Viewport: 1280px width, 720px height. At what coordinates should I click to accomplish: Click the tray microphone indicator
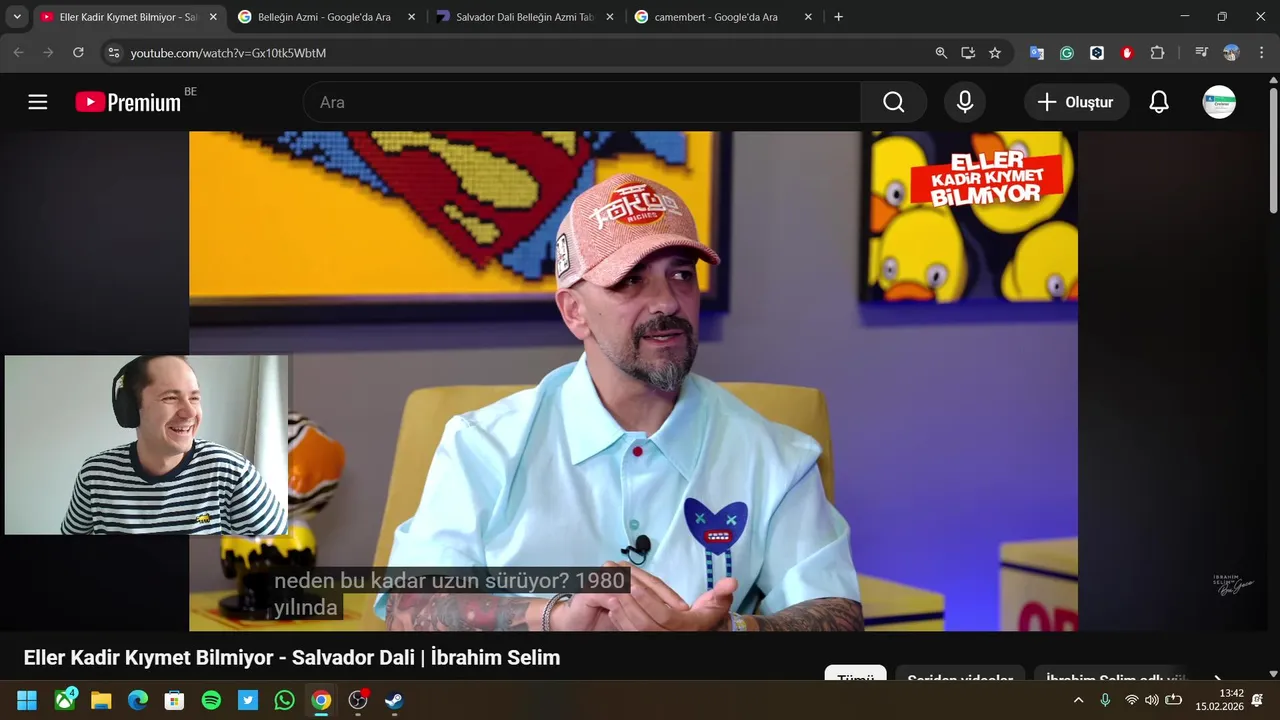(x=1105, y=700)
